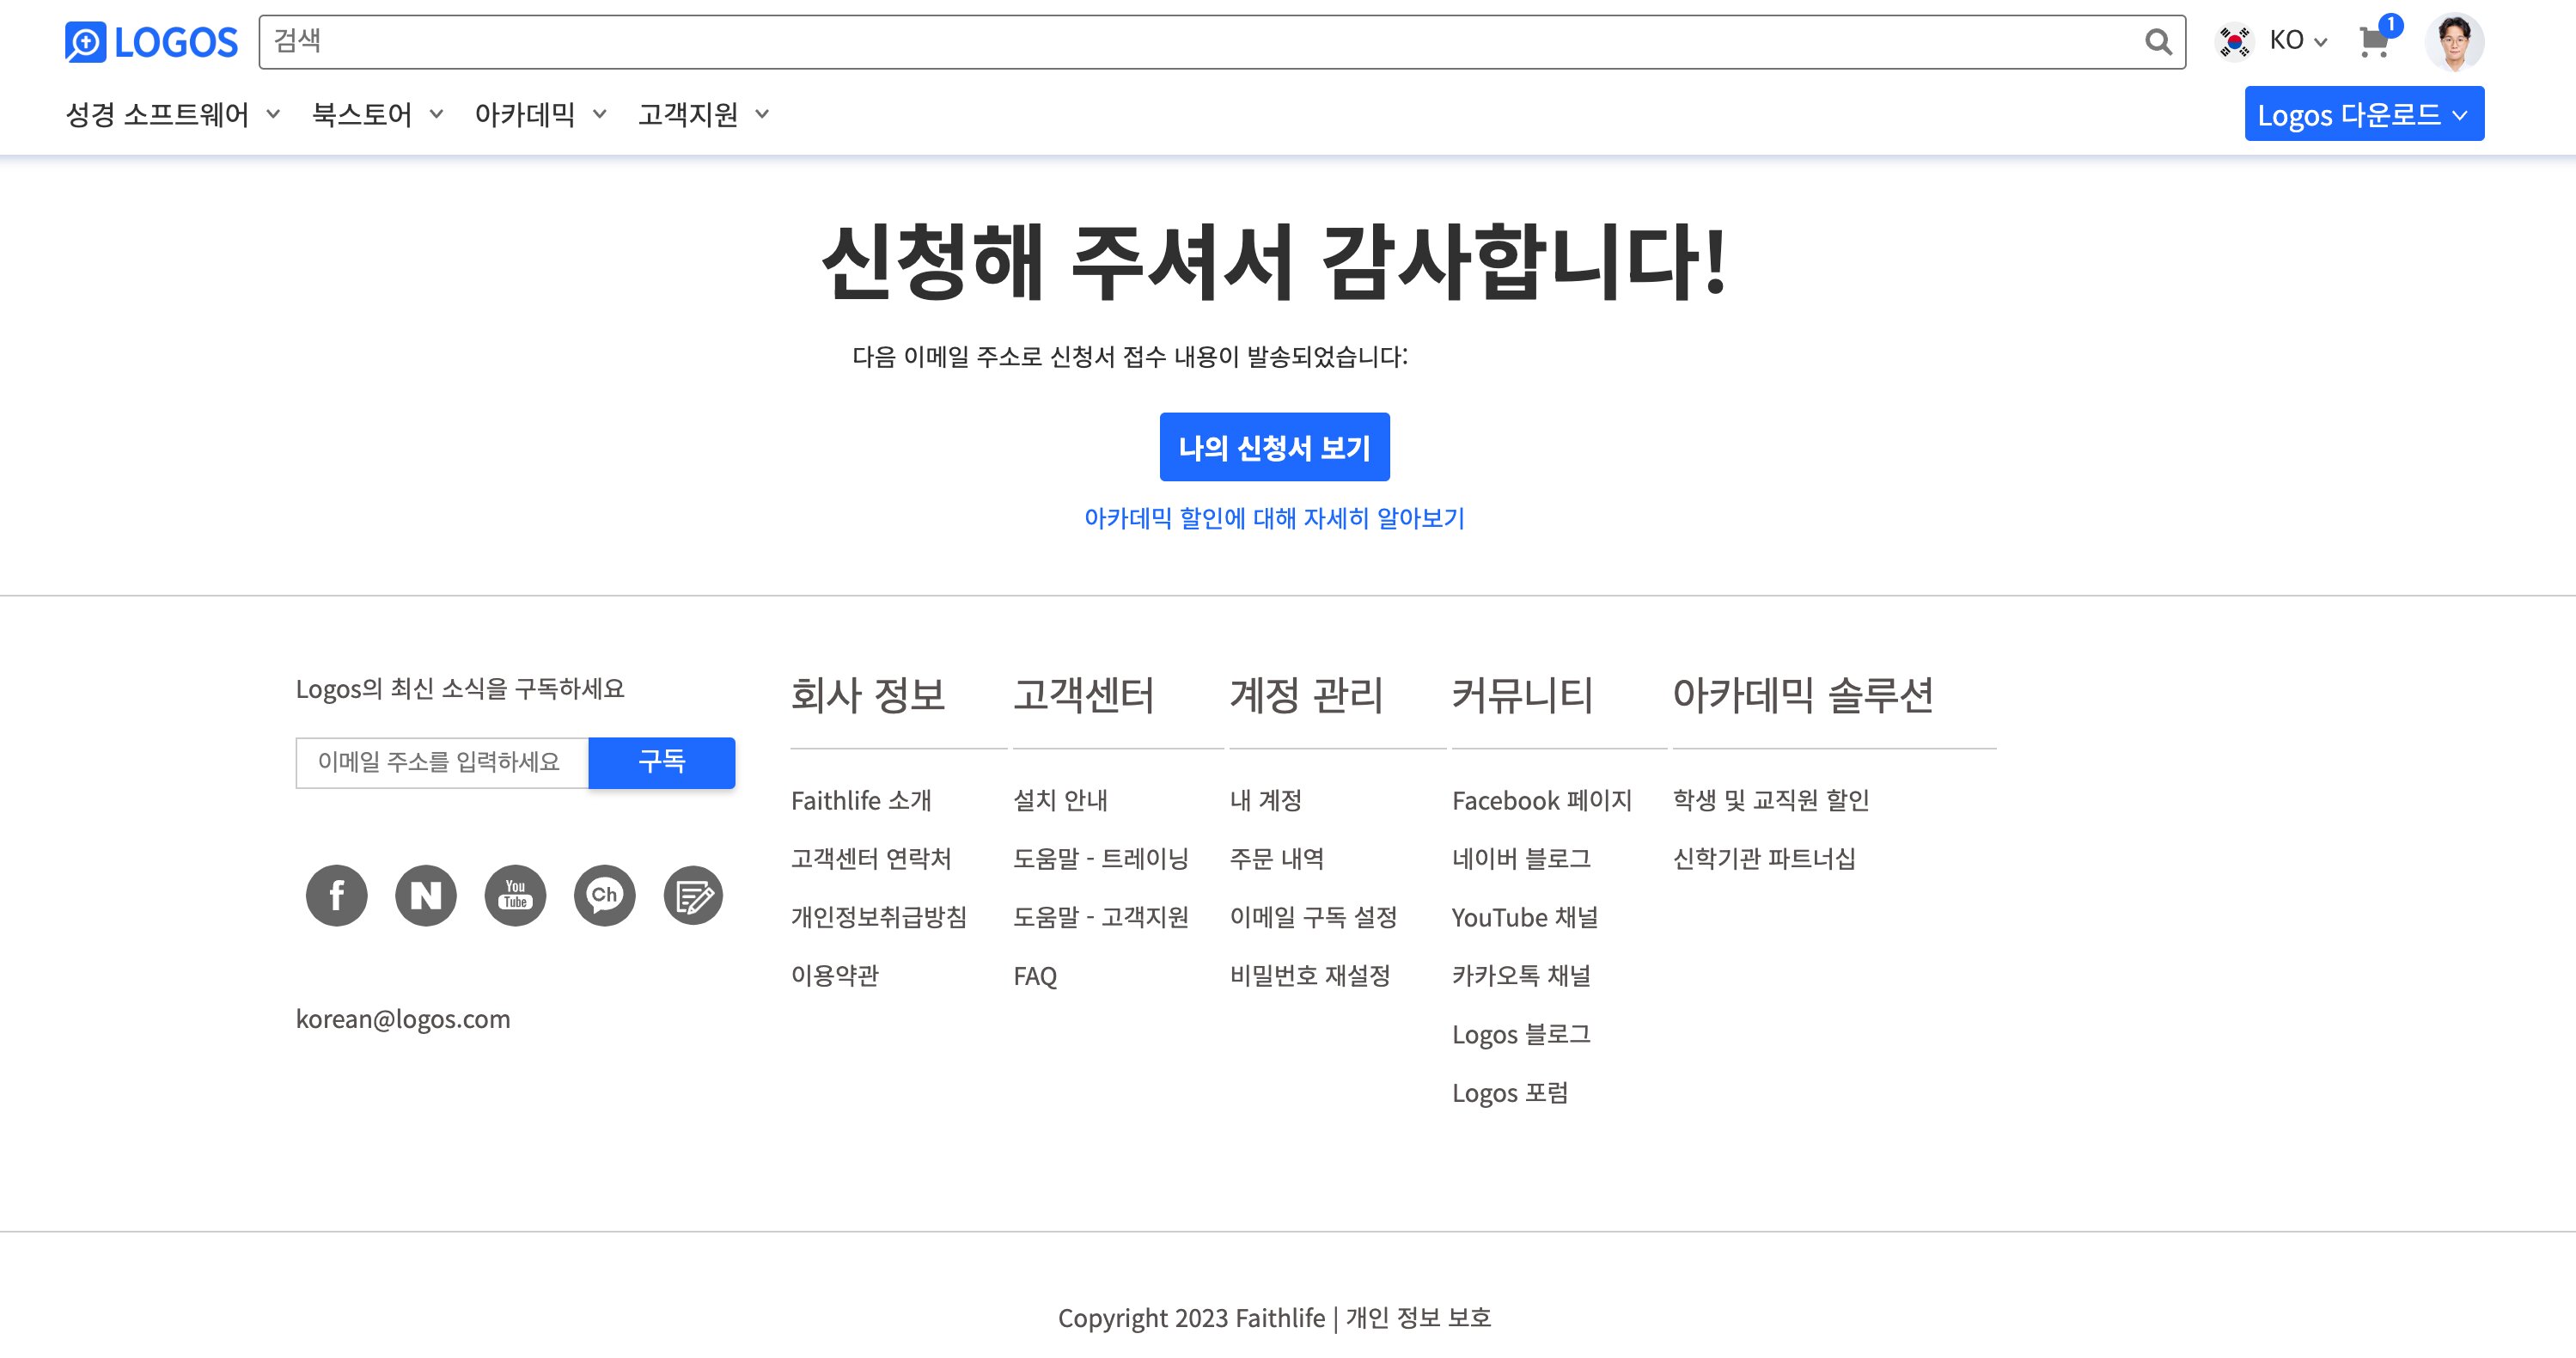
Task: Open 학생 및 교직원 할인 link
Action: point(1771,800)
